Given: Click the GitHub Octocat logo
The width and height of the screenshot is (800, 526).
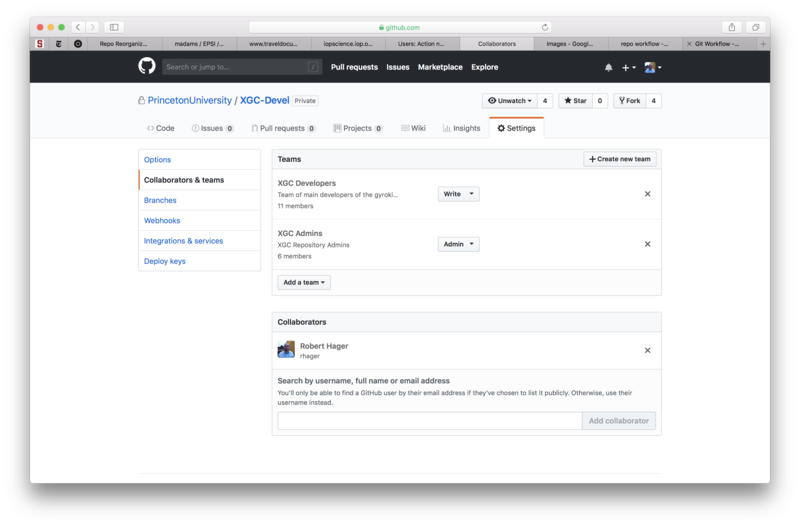Looking at the screenshot, I should click(x=147, y=66).
